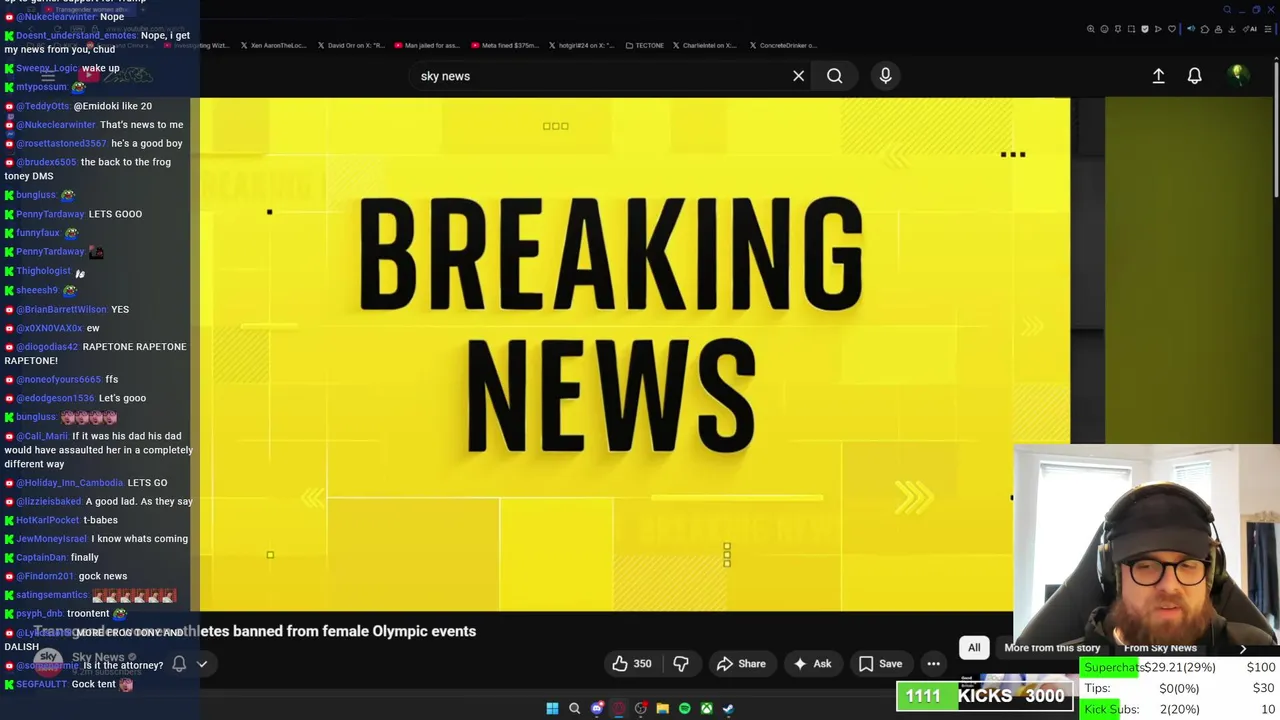This screenshot has width=1280, height=720.
Task: Open Spotify from the taskbar
Action: pyautogui.click(x=684, y=708)
